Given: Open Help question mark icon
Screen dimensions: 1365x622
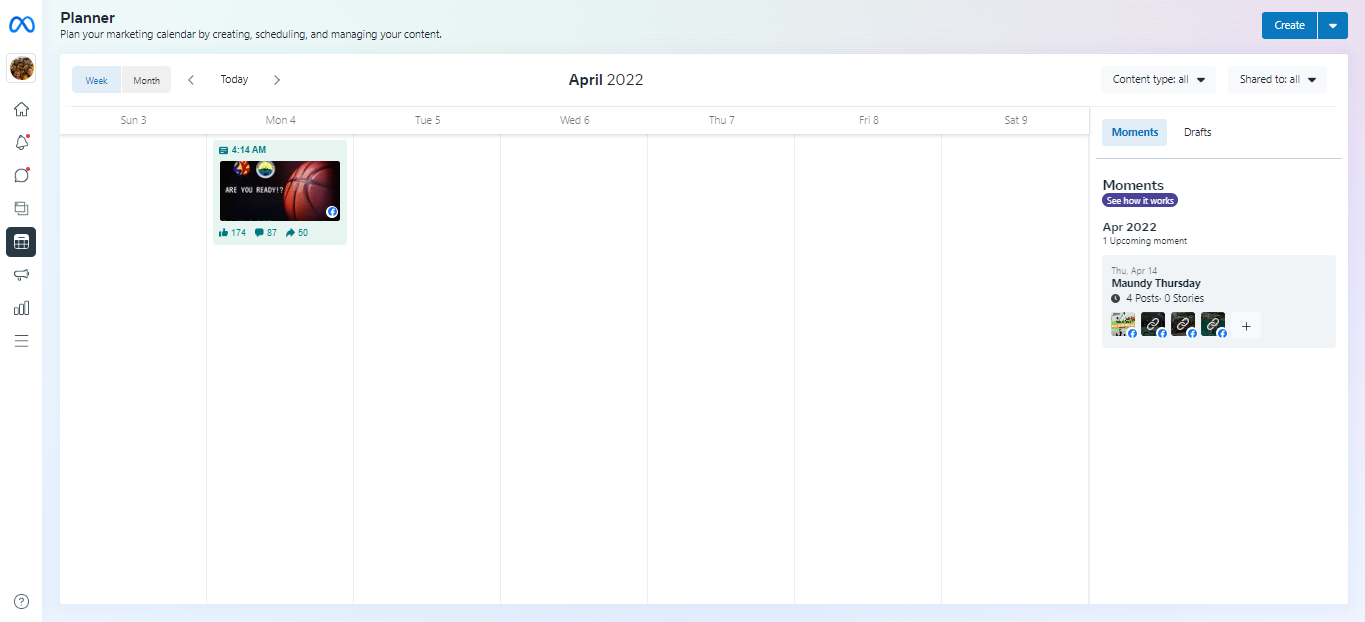Looking at the screenshot, I should click(x=21, y=601).
